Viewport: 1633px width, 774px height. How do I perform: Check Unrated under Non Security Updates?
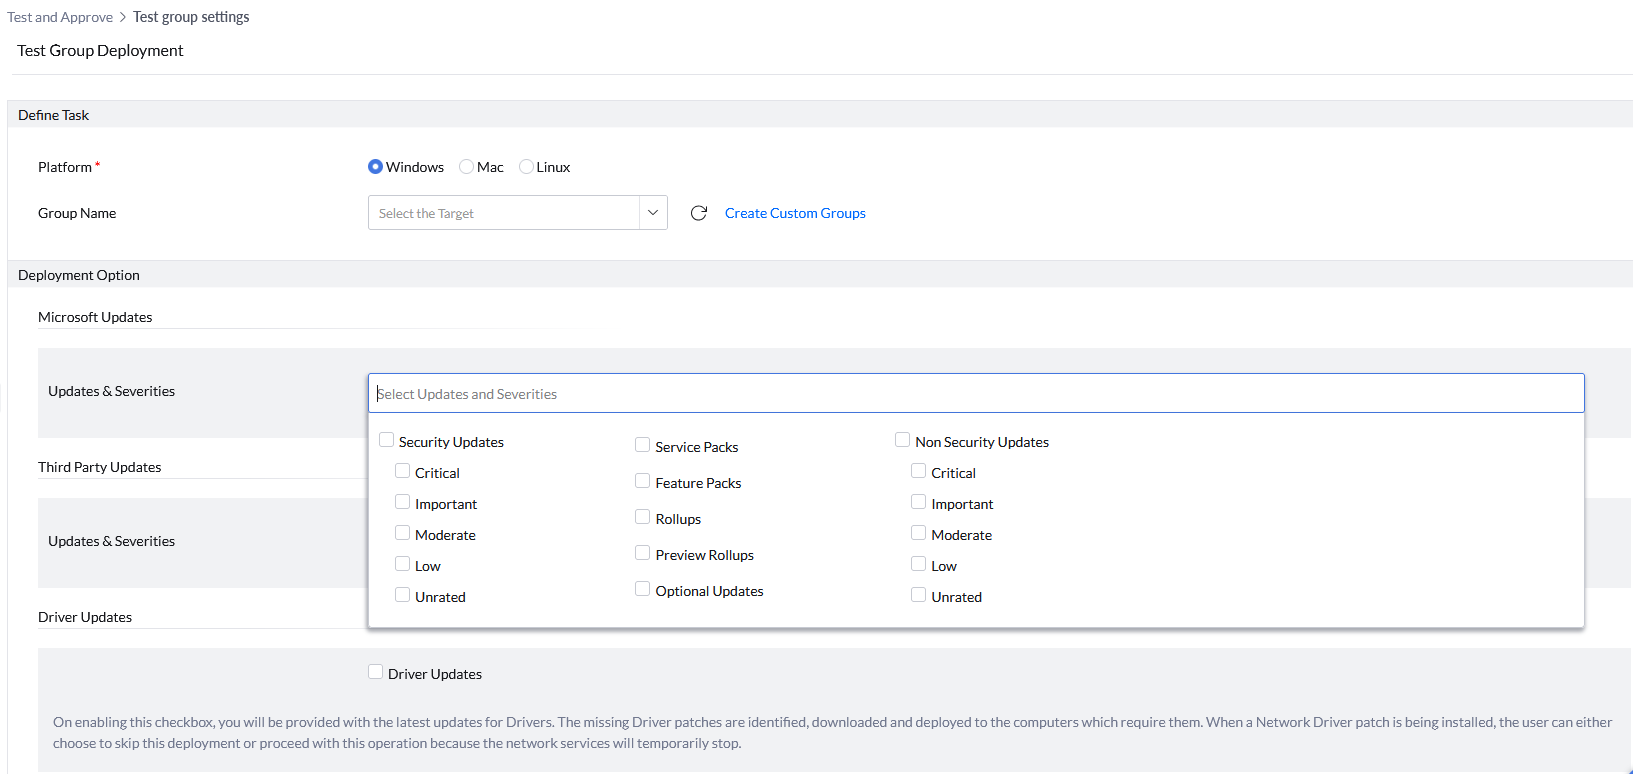pyautogui.click(x=918, y=595)
